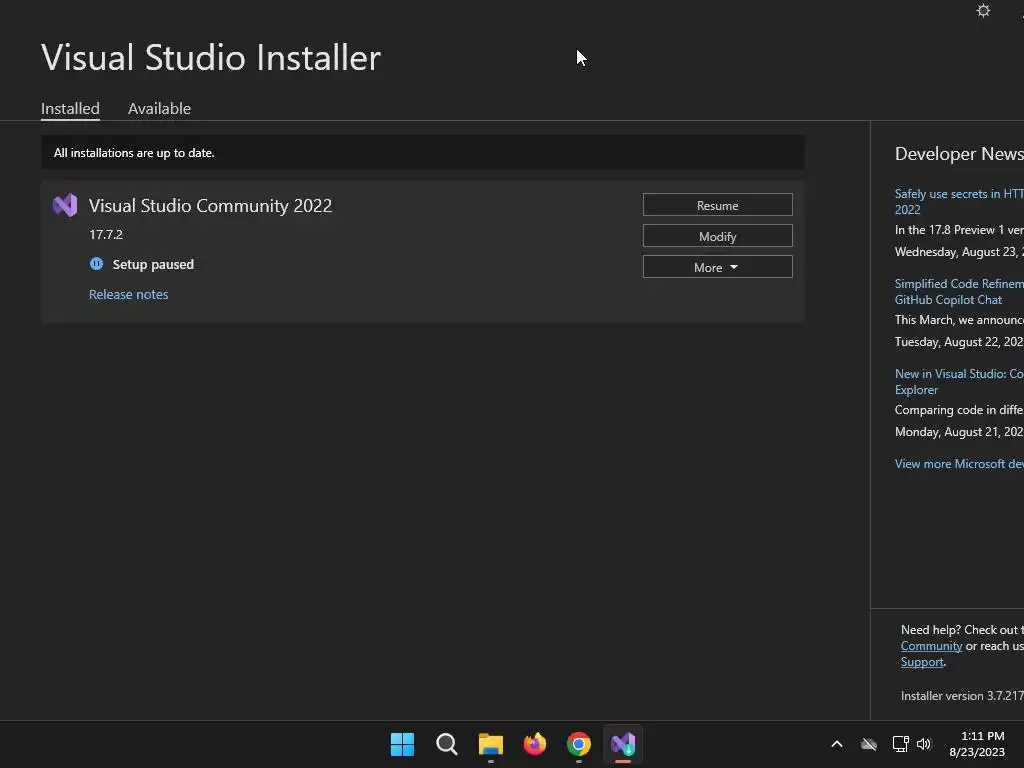The height and width of the screenshot is (768, 1024).
Task: Click the 'Wednesday, August 23' date text
Action: click(x=959, y=252)
